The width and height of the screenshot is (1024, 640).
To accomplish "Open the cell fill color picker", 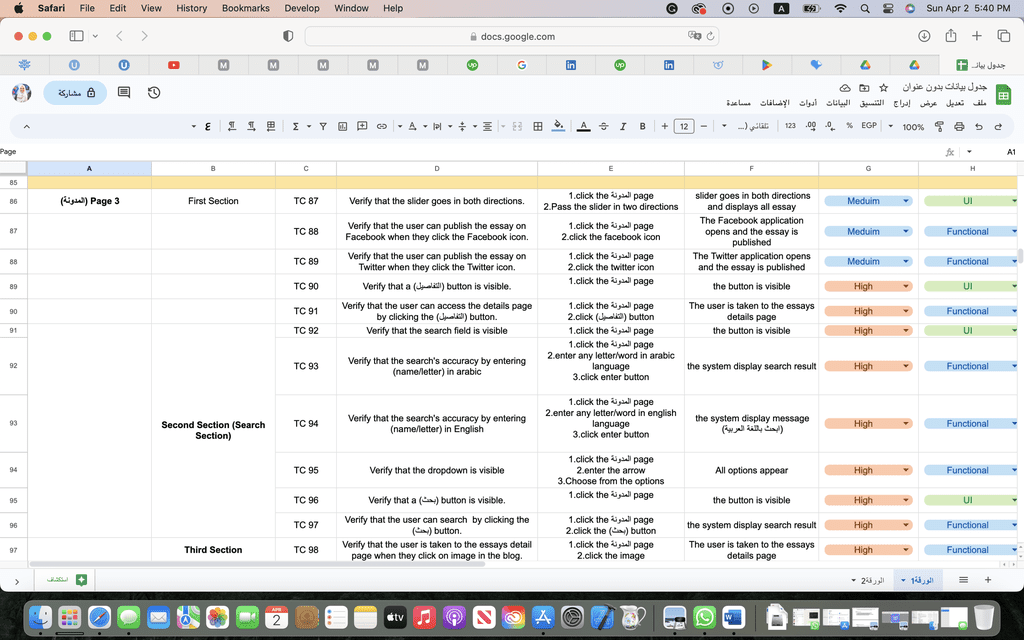I will [558, 126].
